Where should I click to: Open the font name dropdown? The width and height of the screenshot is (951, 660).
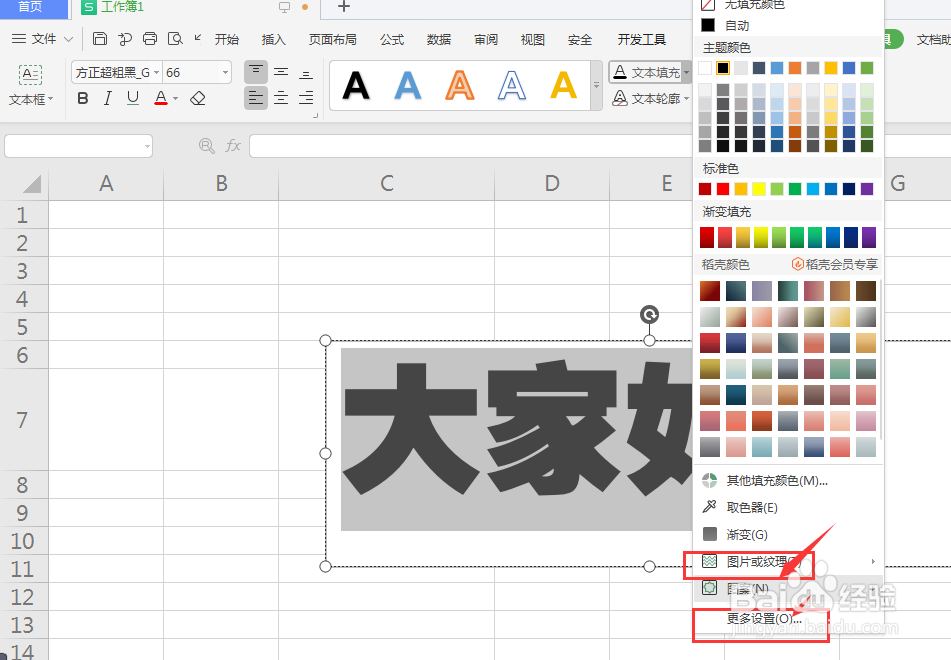[x=156, y=71]
